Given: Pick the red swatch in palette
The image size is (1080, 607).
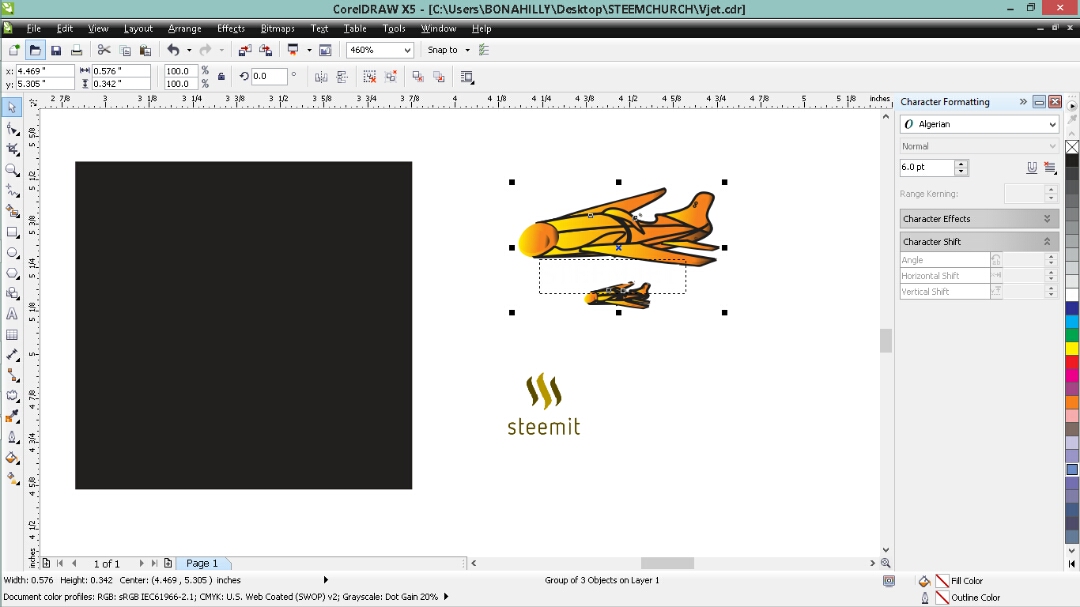Looking at the screenshot, I should (1072, 362).
